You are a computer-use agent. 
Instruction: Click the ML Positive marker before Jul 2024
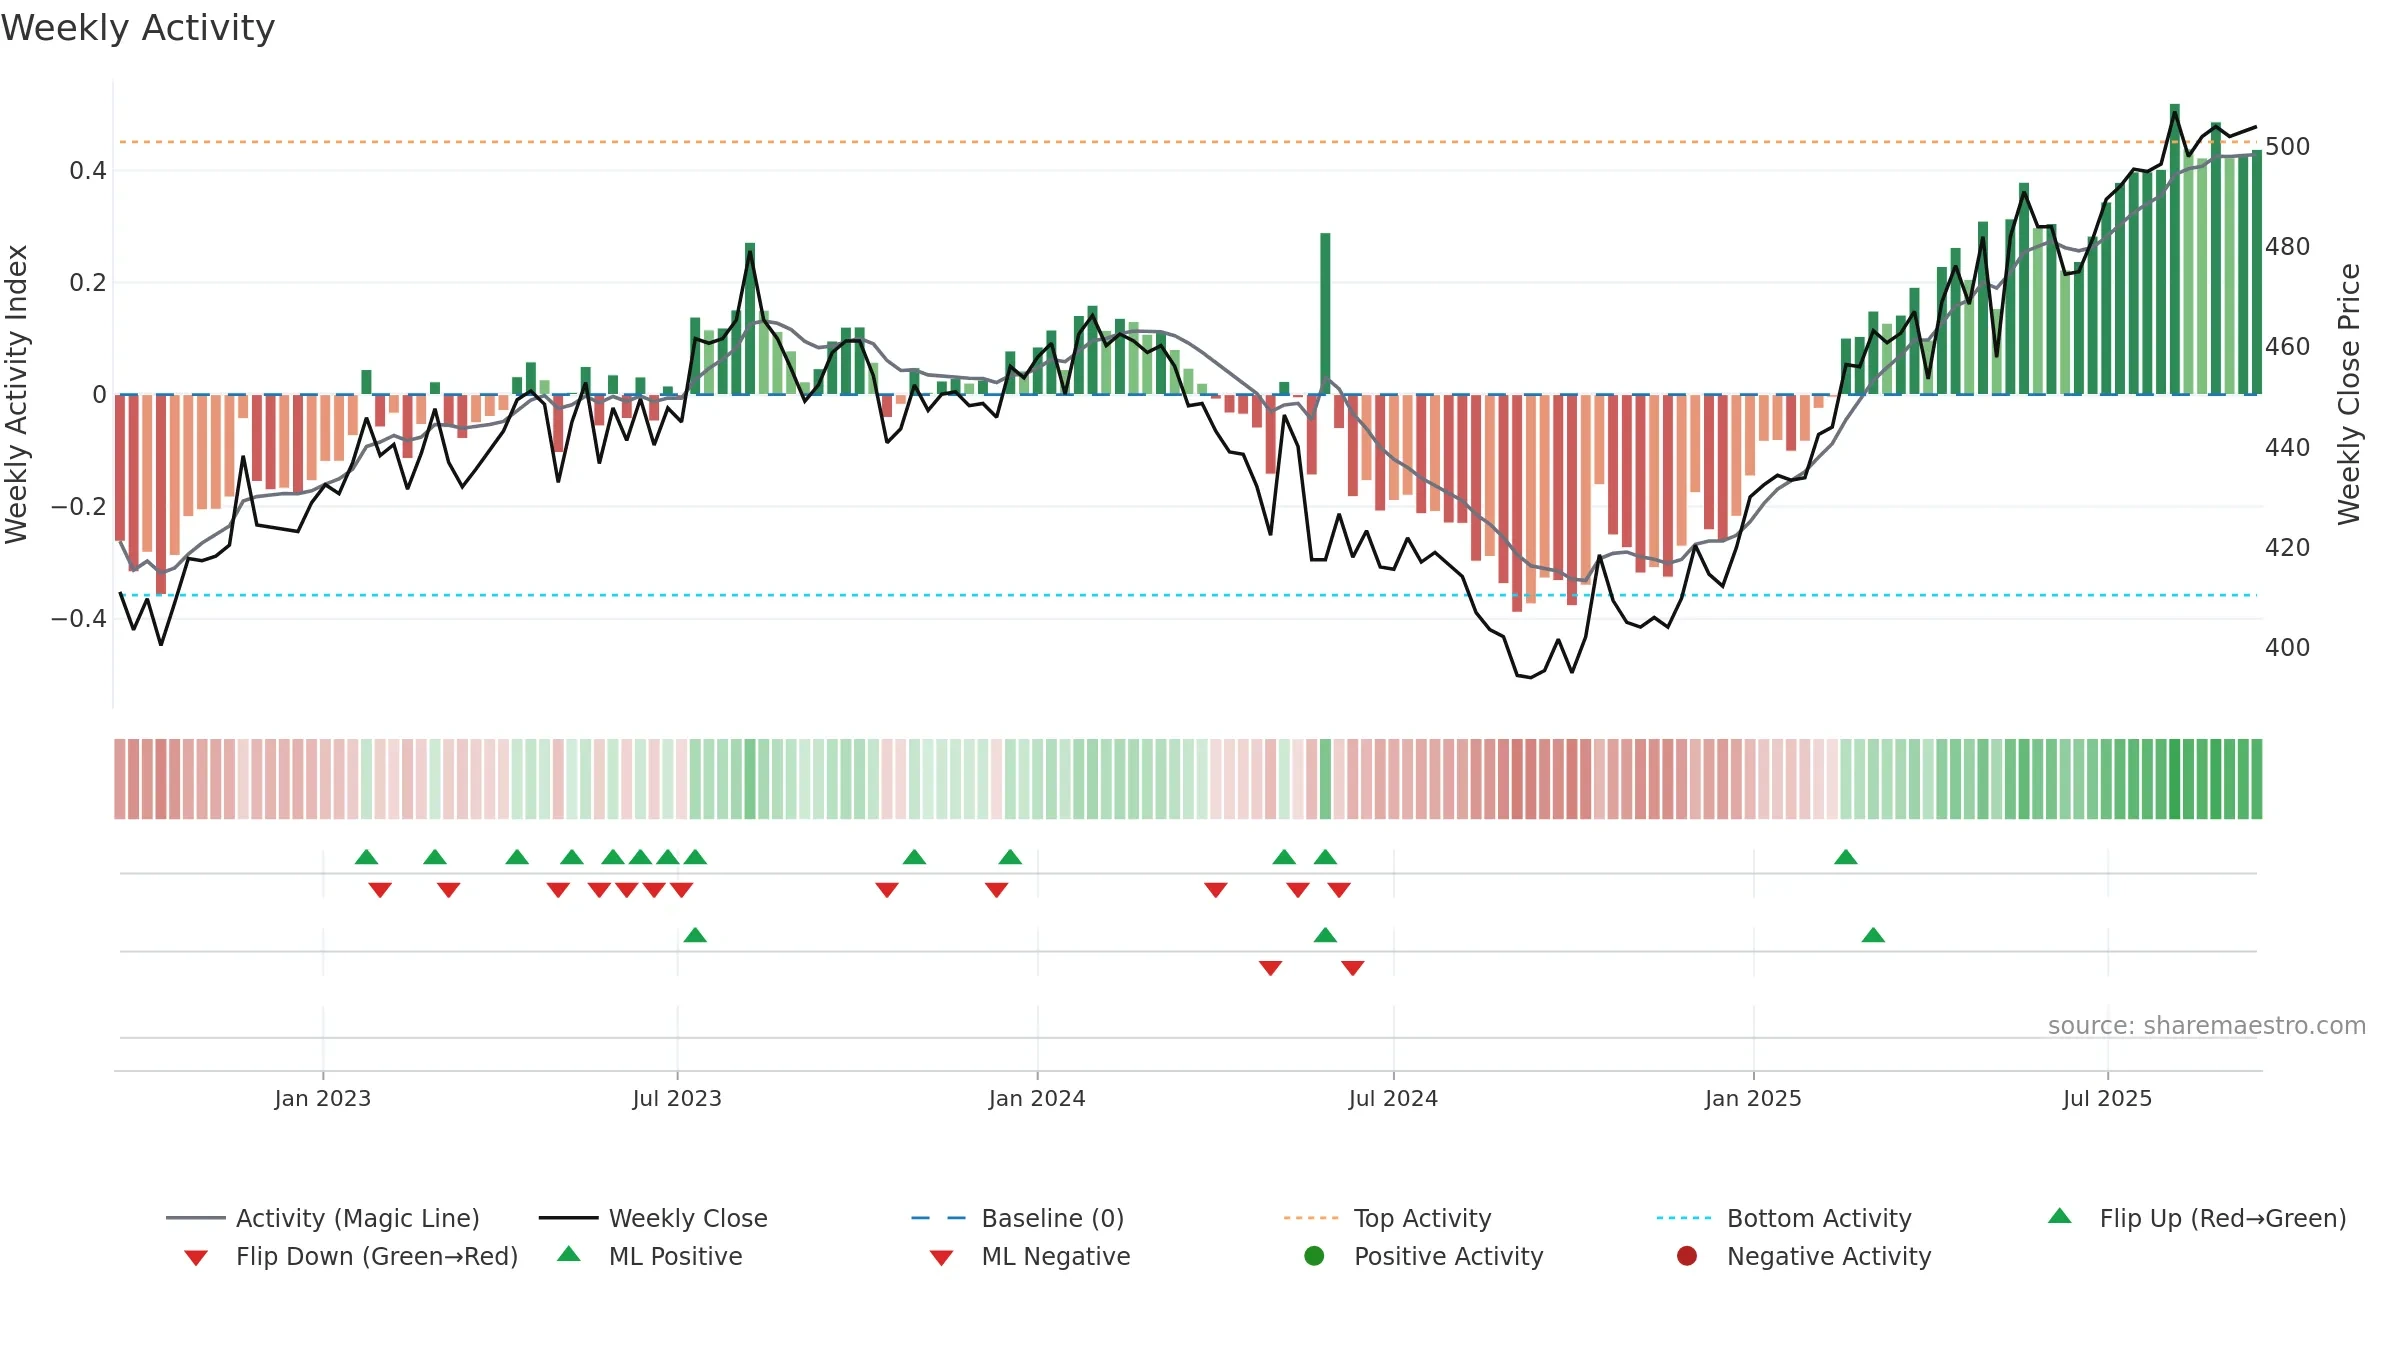tap(1325, 935)
